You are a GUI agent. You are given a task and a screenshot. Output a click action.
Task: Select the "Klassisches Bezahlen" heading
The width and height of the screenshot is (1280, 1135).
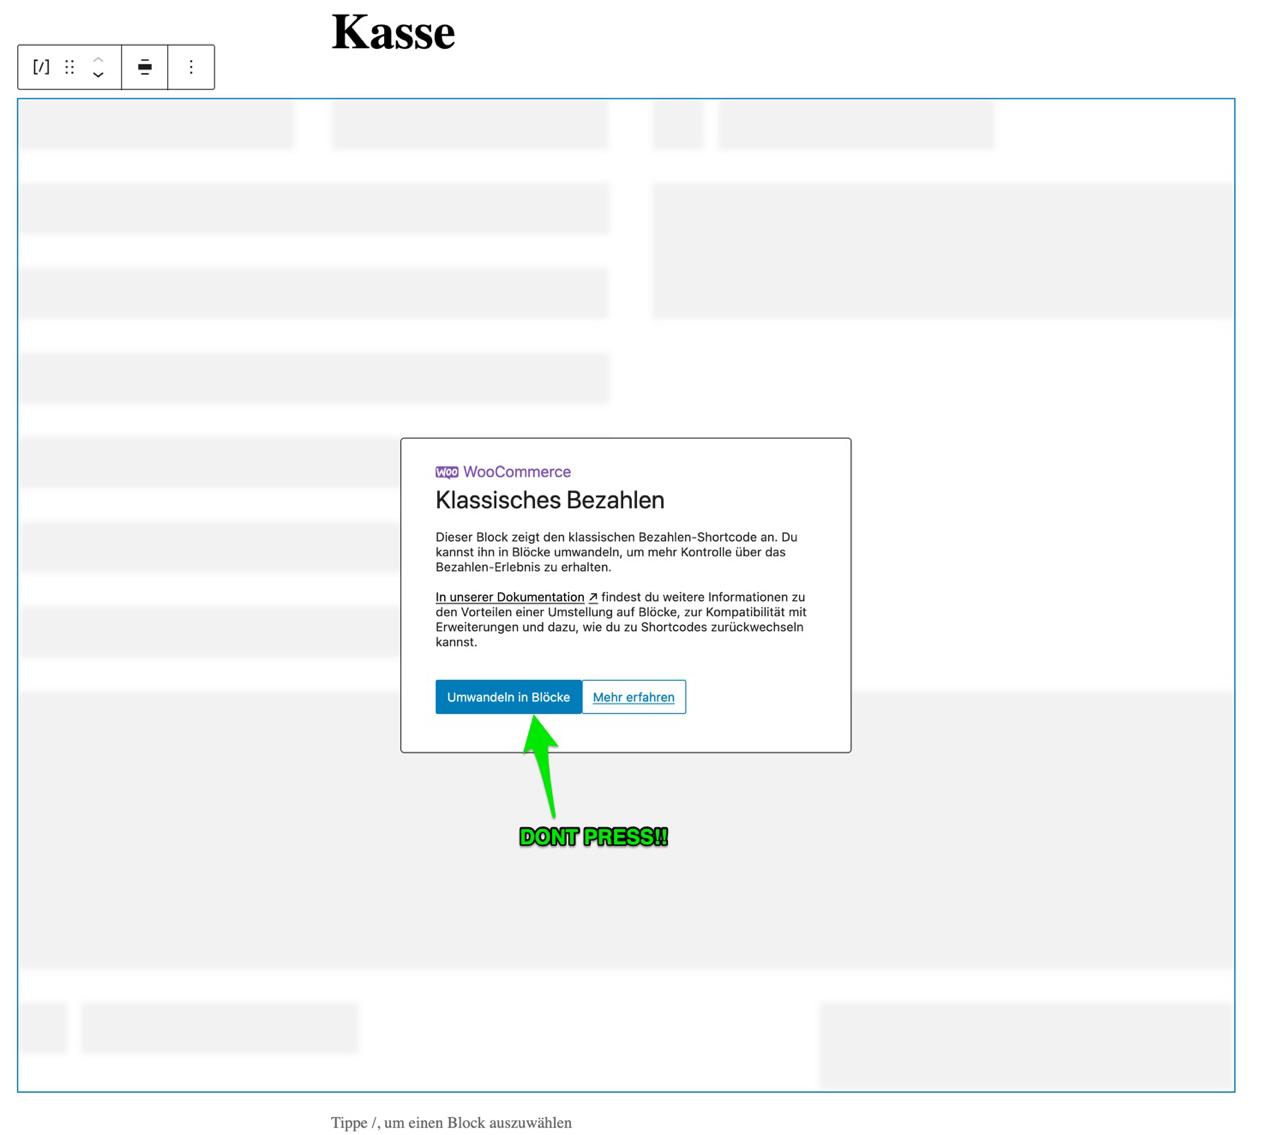(x=549, y=500)
